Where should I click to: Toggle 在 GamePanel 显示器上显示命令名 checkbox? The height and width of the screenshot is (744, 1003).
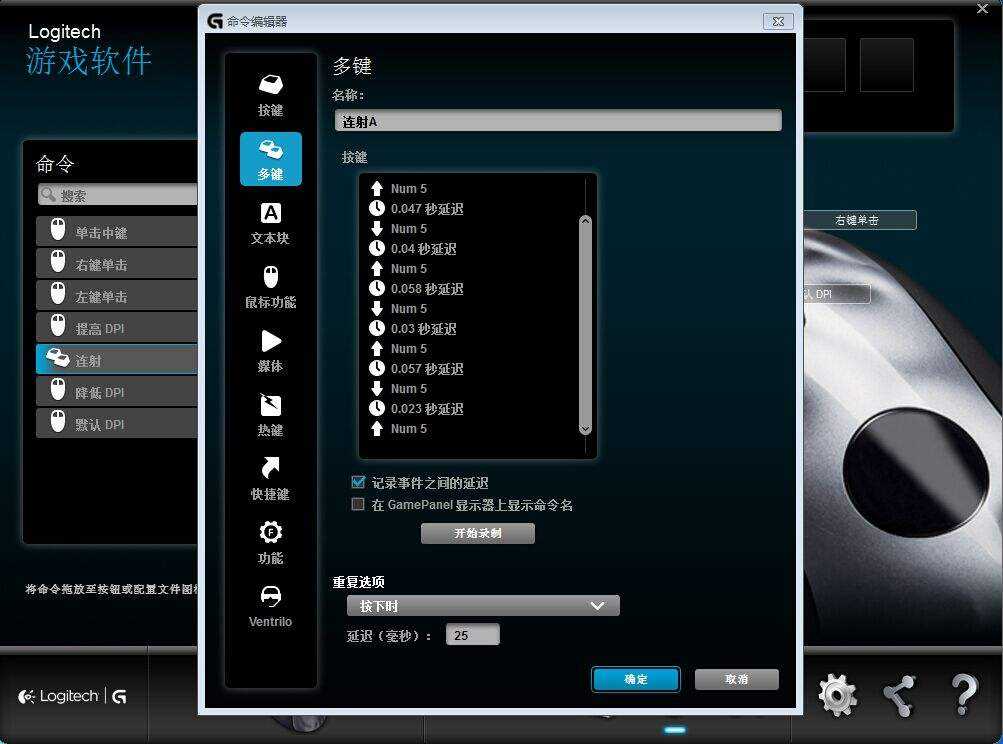358,505
